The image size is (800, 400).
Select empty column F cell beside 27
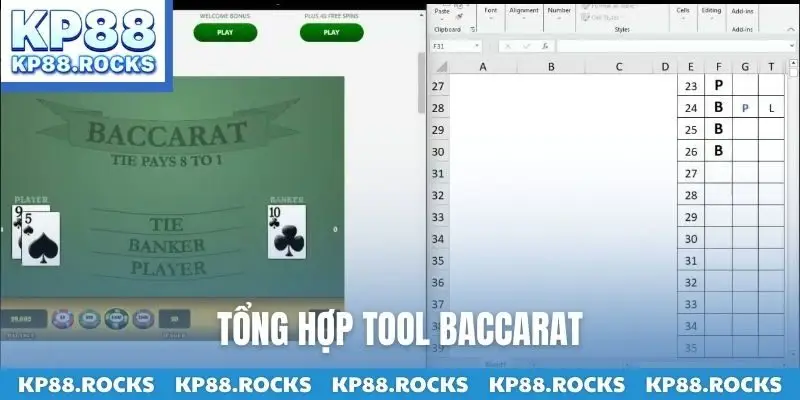pos(718,173)
